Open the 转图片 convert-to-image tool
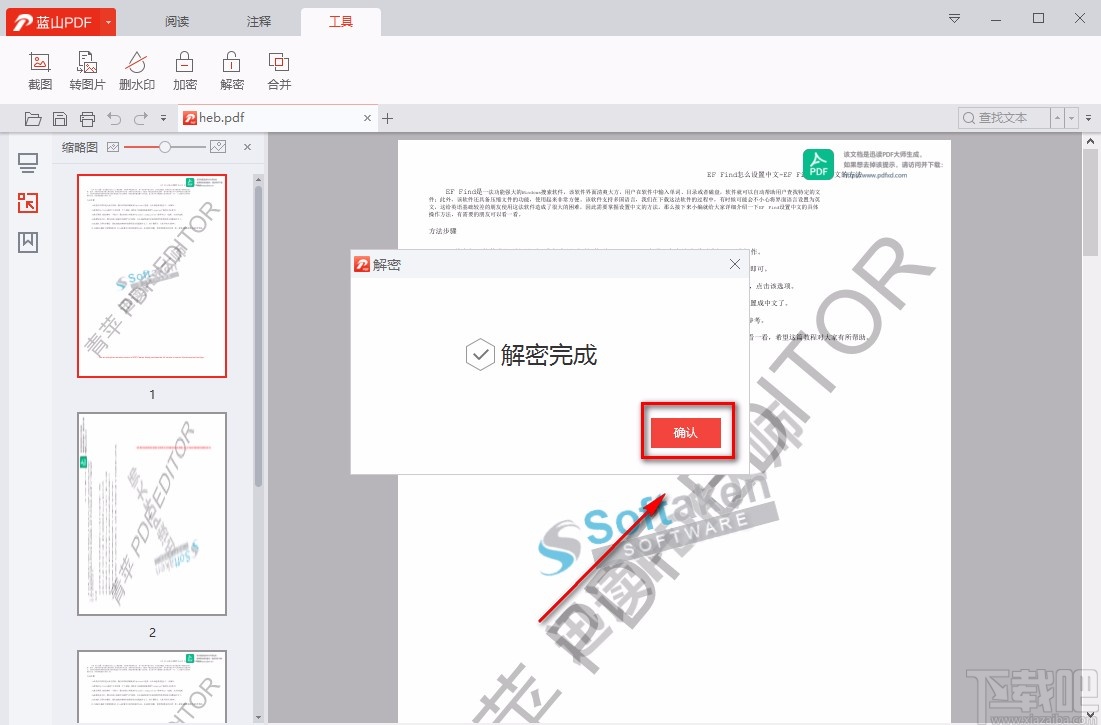 coord(87,69)
